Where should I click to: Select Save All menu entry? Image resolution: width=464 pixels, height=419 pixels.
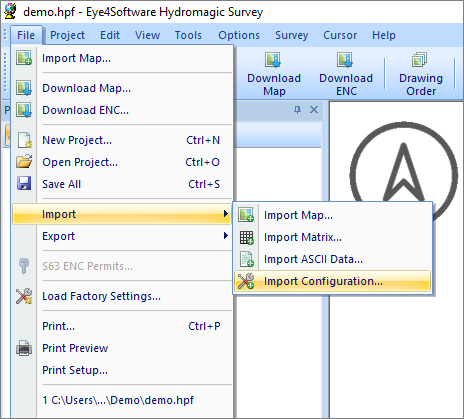click(122, 184)
